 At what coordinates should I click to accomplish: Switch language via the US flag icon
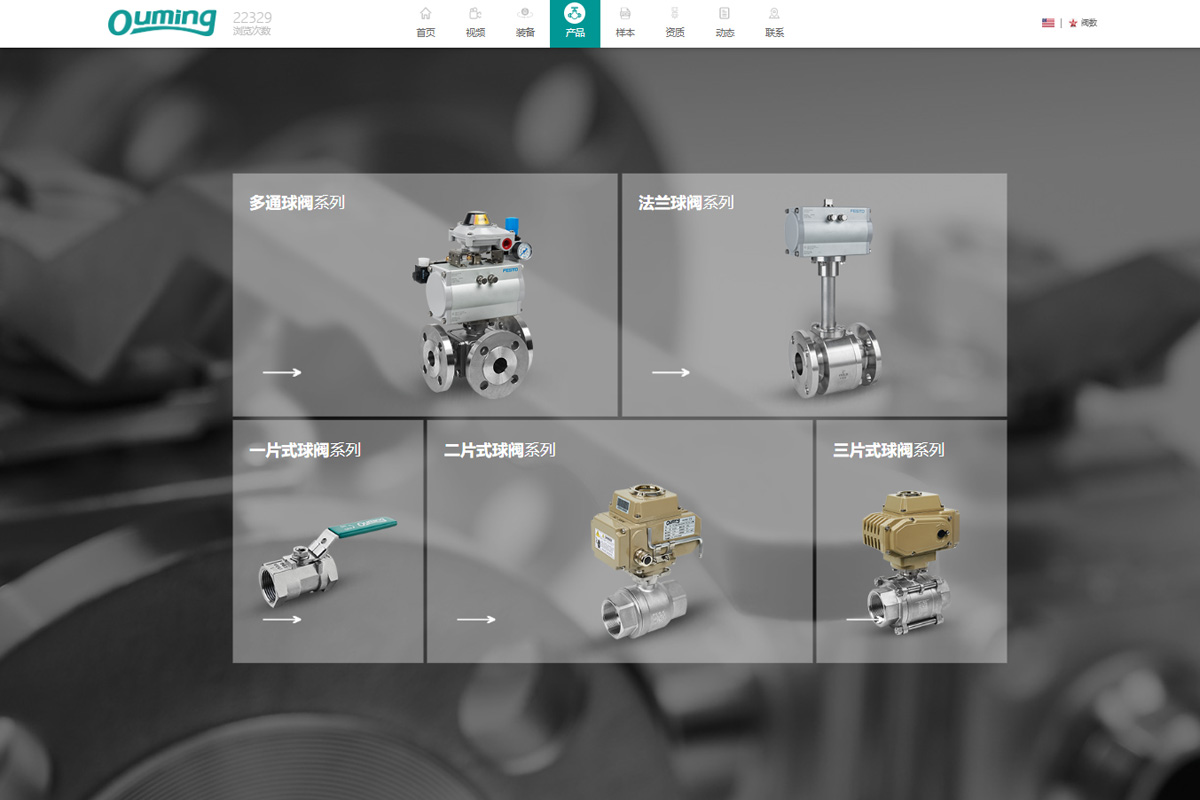(x=1048, y=22)
